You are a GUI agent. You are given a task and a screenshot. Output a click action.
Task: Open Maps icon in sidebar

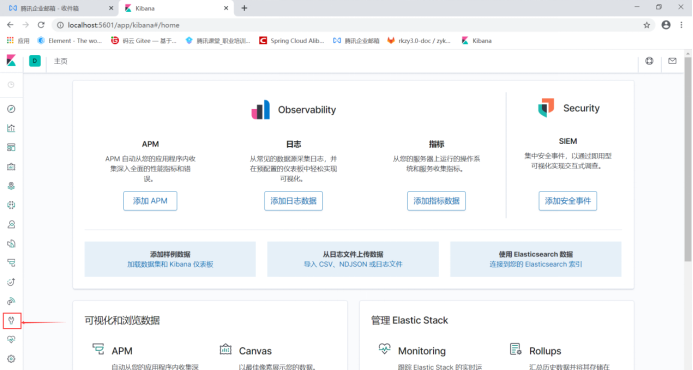tap(11, 186)
